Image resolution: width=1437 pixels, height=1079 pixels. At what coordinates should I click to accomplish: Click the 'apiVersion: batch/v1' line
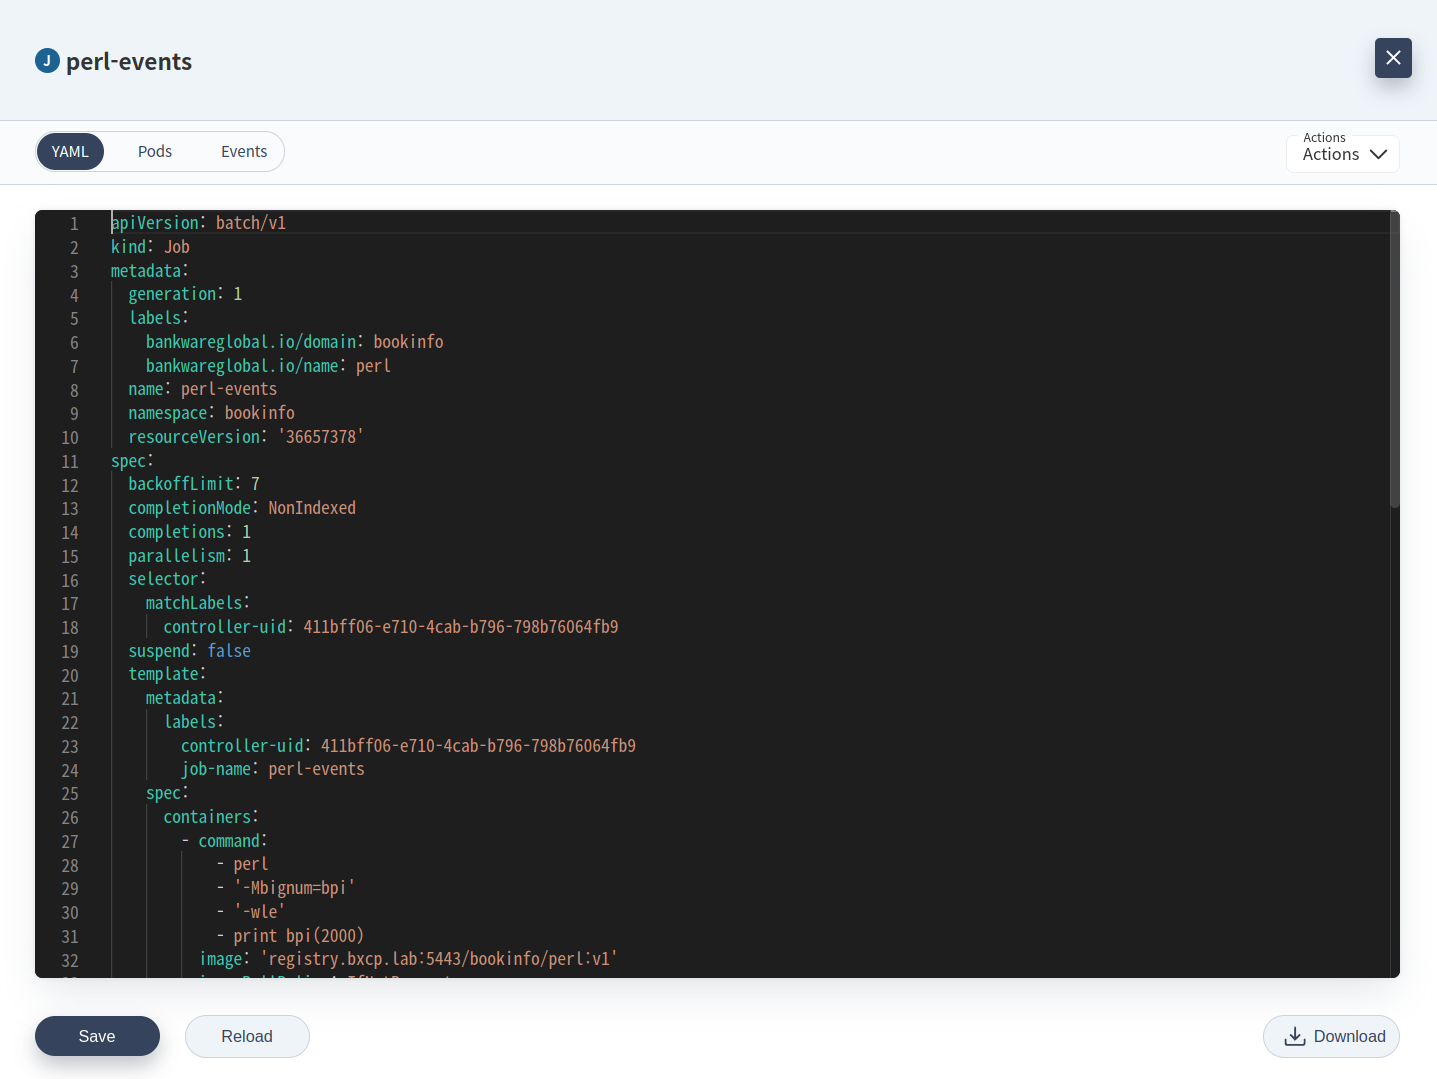[x=198, y=223]
